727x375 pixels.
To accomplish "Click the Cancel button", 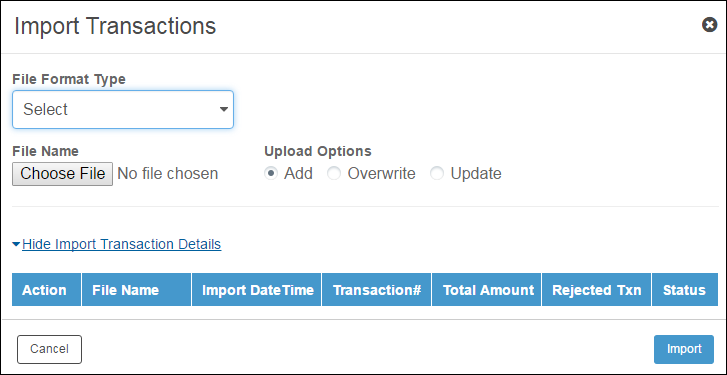I will click(50, 350).
